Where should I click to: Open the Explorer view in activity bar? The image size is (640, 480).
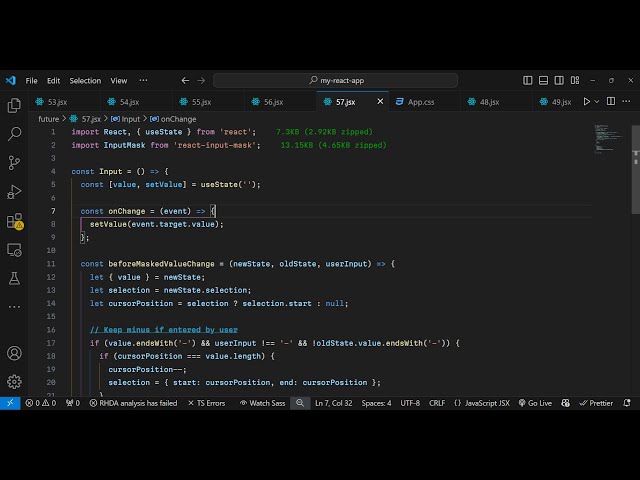pos(14,105)
